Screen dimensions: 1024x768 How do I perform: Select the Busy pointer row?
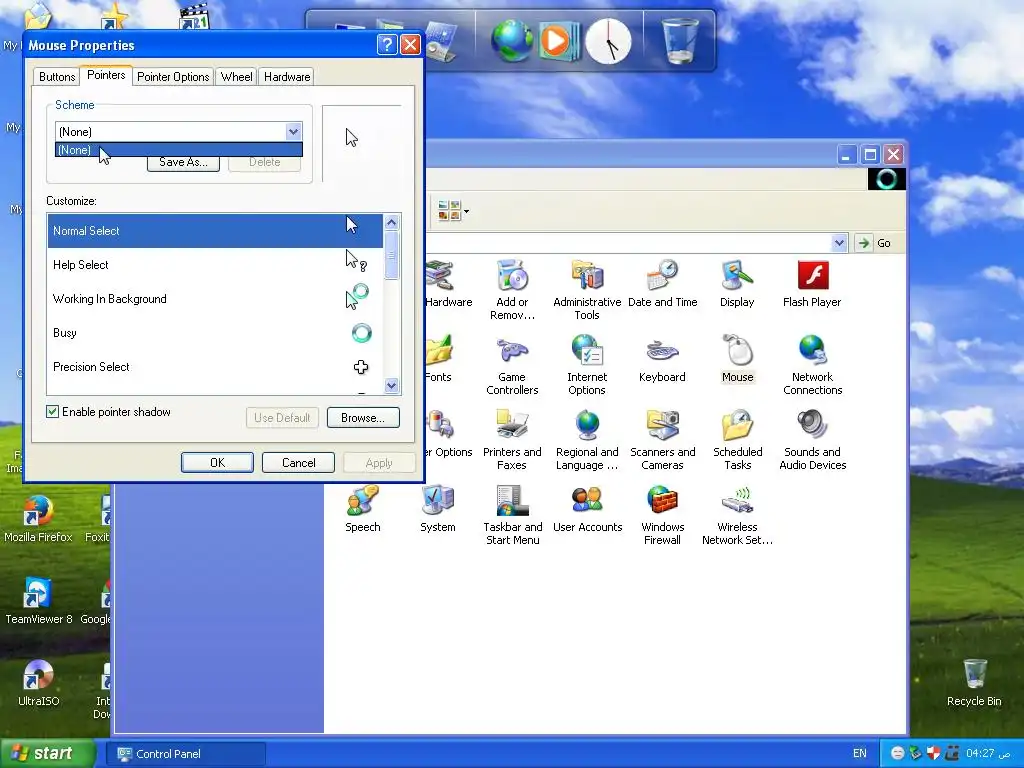click(215, 332)
